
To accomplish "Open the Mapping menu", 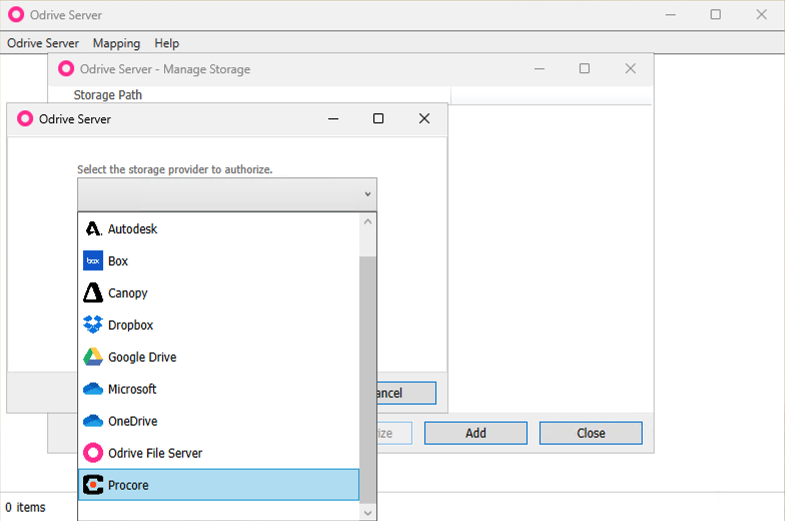I will (x=117, y=43).
